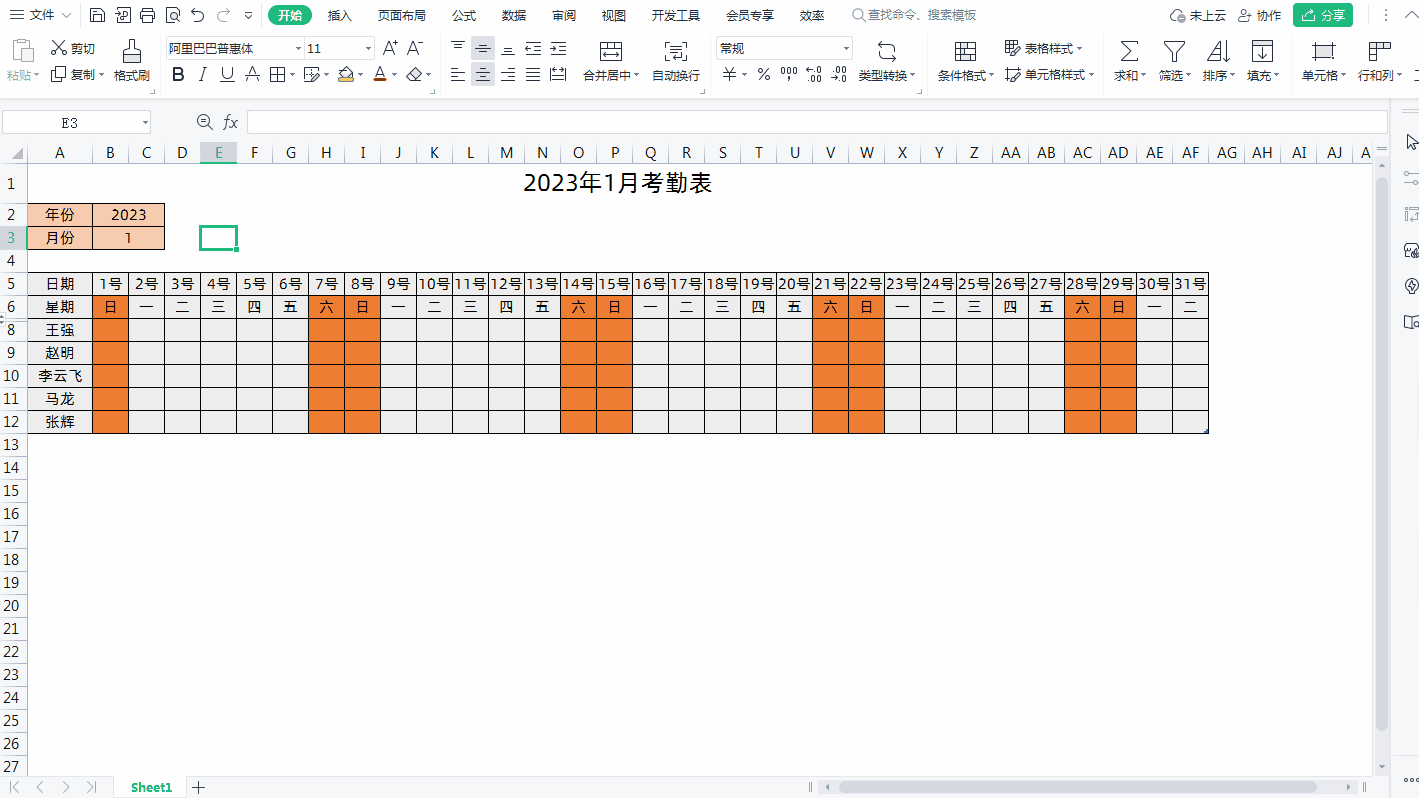
Task: Toggle top vertical alignment
Action: pos(458,48)
